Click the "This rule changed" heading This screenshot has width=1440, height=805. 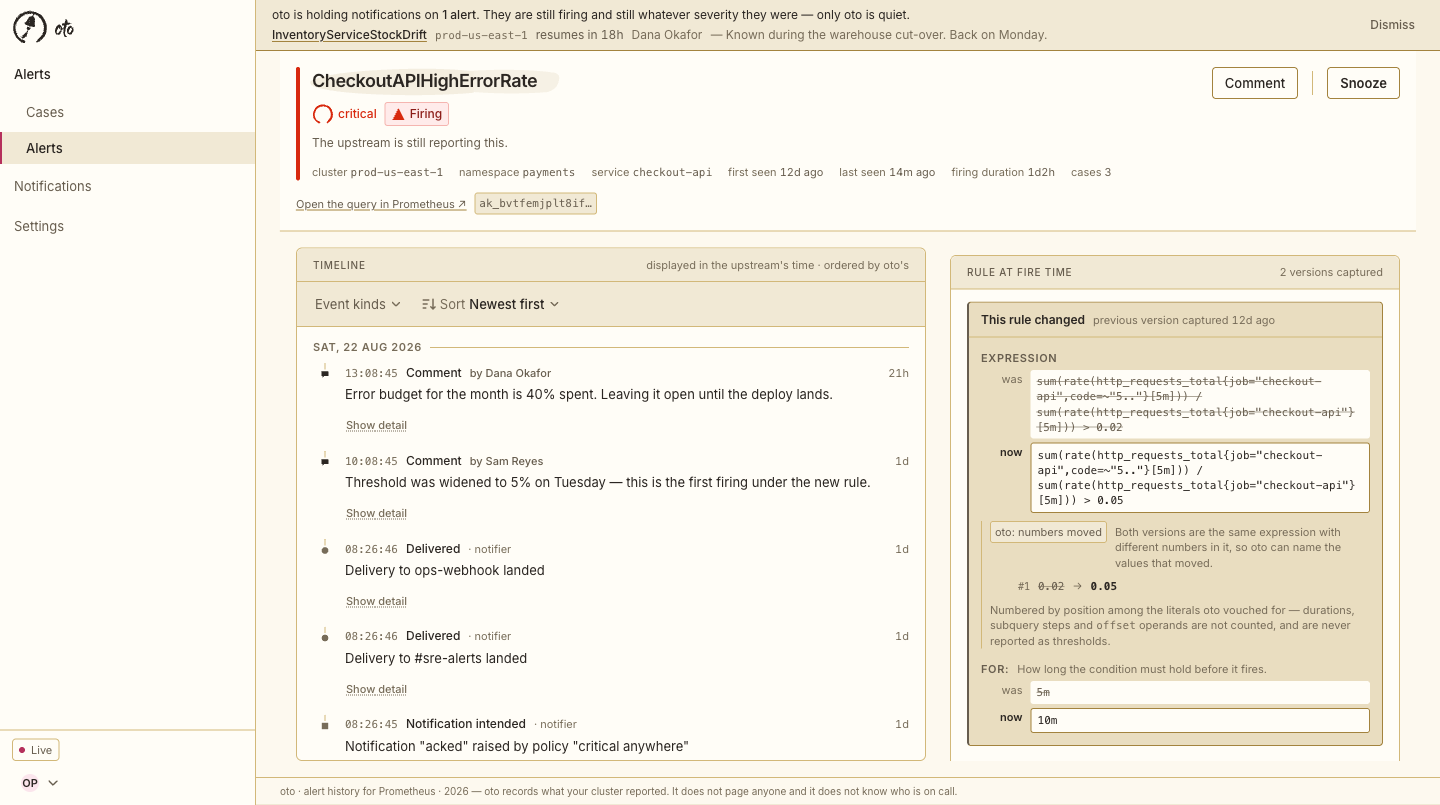tap(1033, 320)
